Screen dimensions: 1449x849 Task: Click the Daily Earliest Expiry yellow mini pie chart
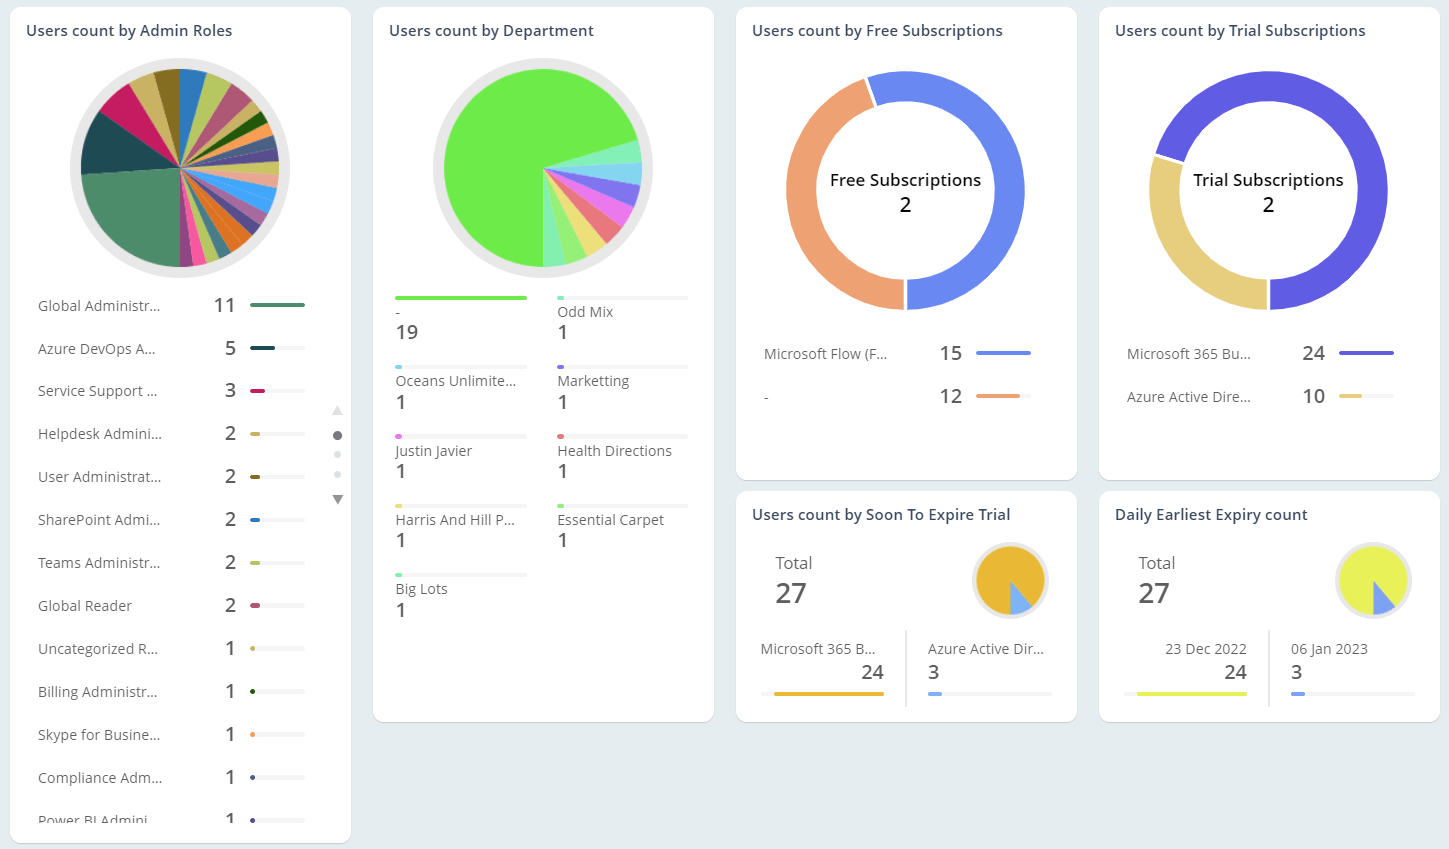tap(1372, 580)
